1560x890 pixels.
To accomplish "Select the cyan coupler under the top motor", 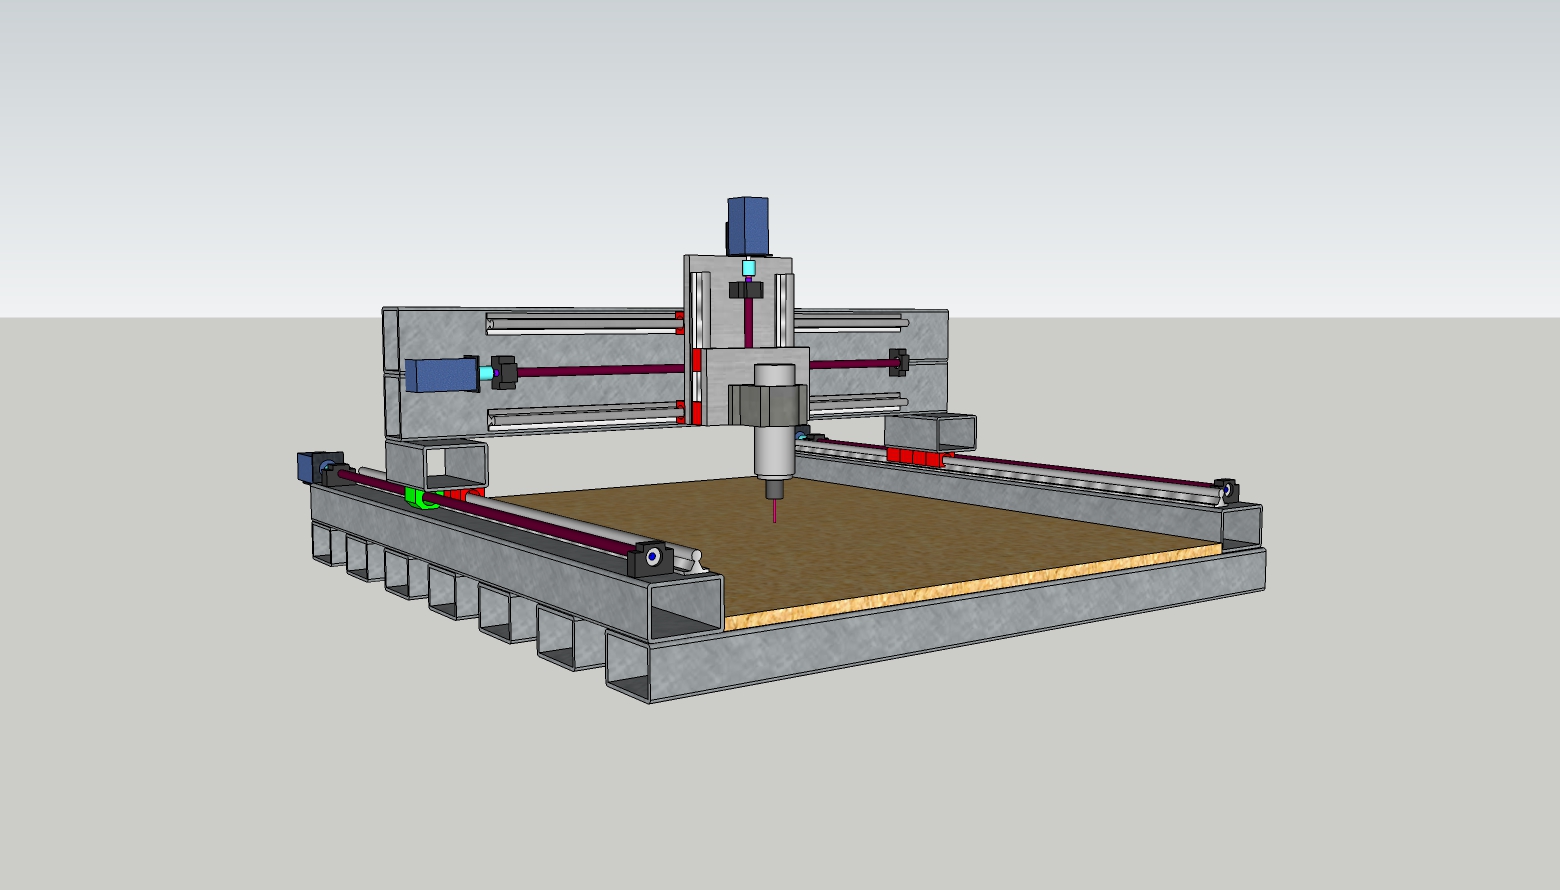I will pyautogui.click(x=749, y=268).
